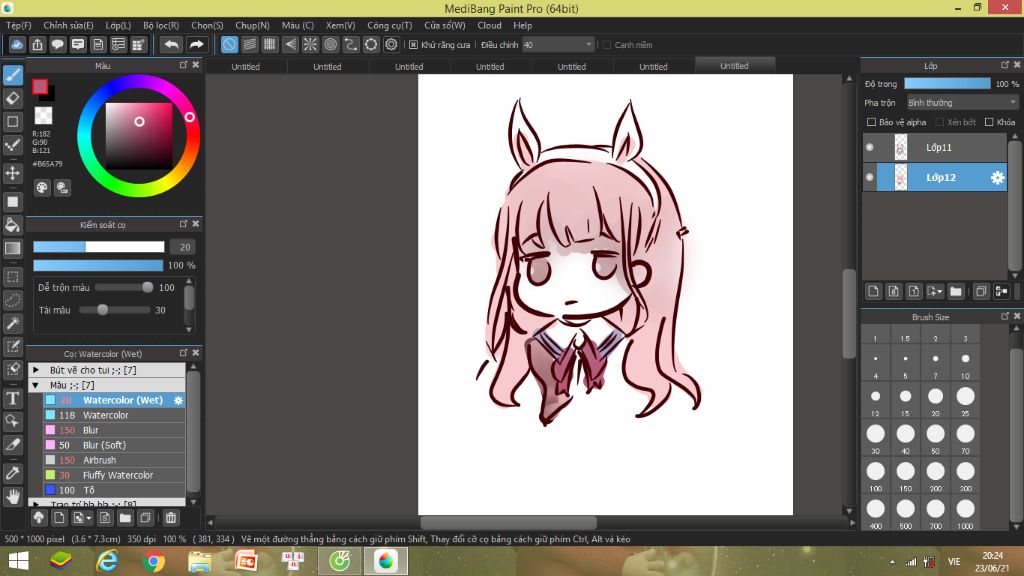Select the Text tool

pos(12,398)
